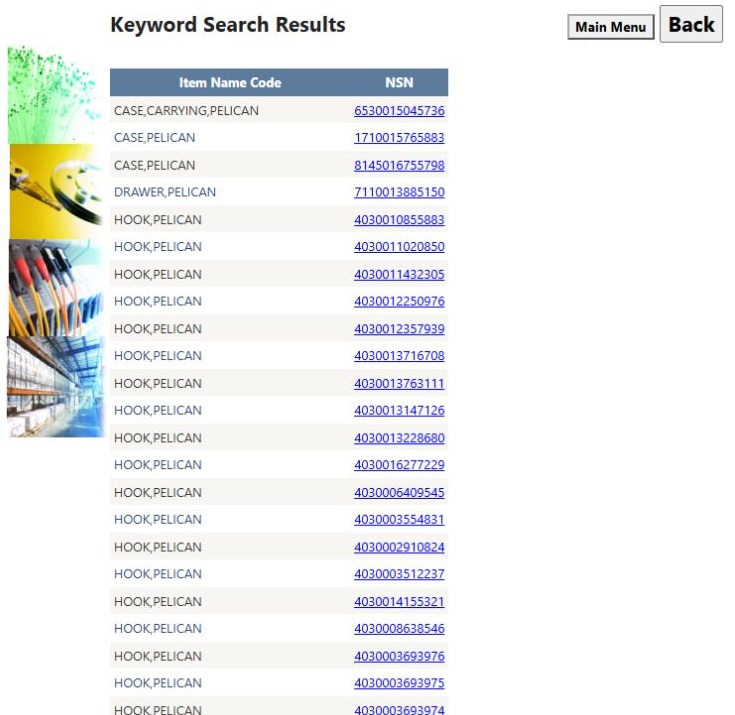735x715 pixels.
Task: Open NSN link 4030002910824
Action: tap(399, 547)
